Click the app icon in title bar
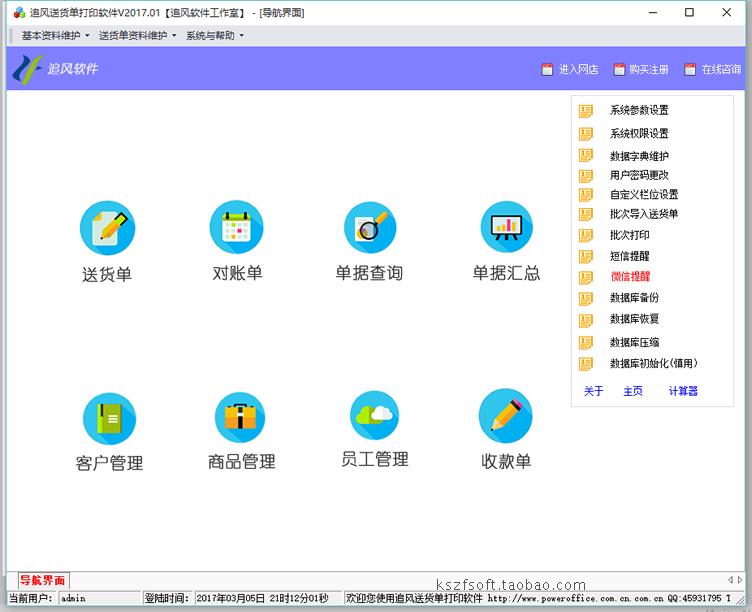This screenshot has width=752, height=612. [19, 12]
